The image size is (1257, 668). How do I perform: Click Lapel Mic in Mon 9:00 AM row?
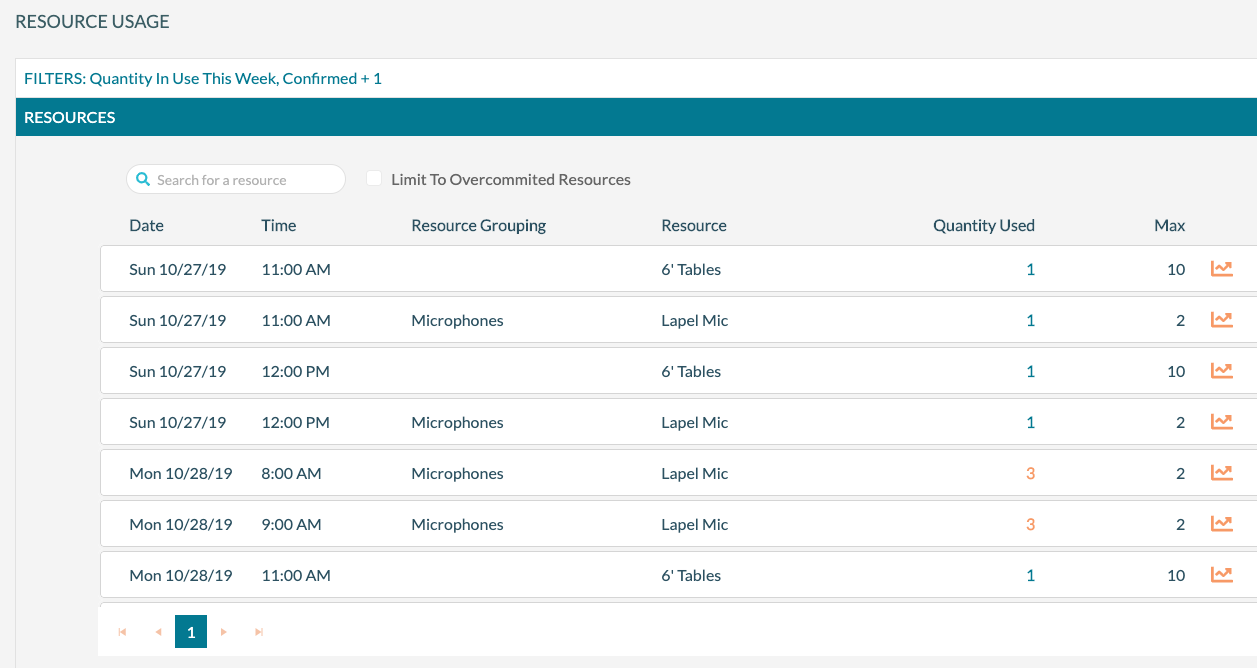pyautogui.click(x=695, y=524)
